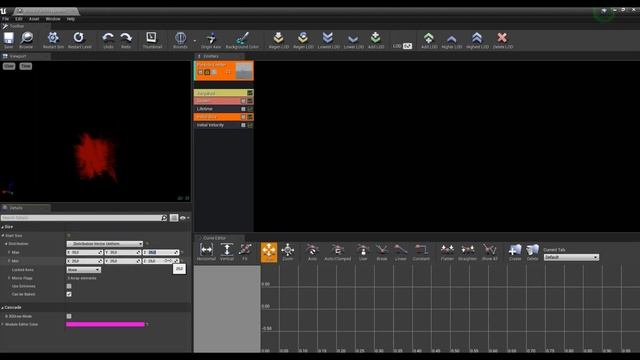This screenshot has height=360, width=640.
Task: Select the Emitters tab
Action: (x=219, y=56)
